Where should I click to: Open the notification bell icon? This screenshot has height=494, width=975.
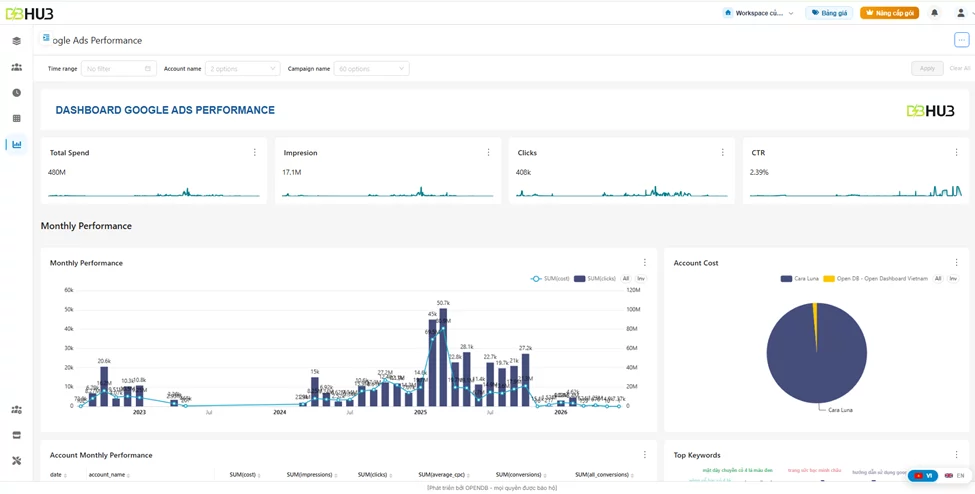coord(934,12)
